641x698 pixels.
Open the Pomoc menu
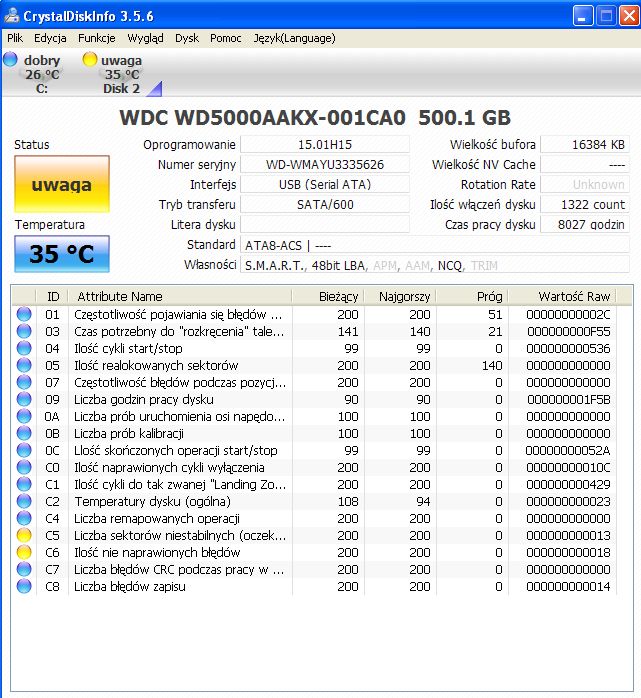(226, 38)
